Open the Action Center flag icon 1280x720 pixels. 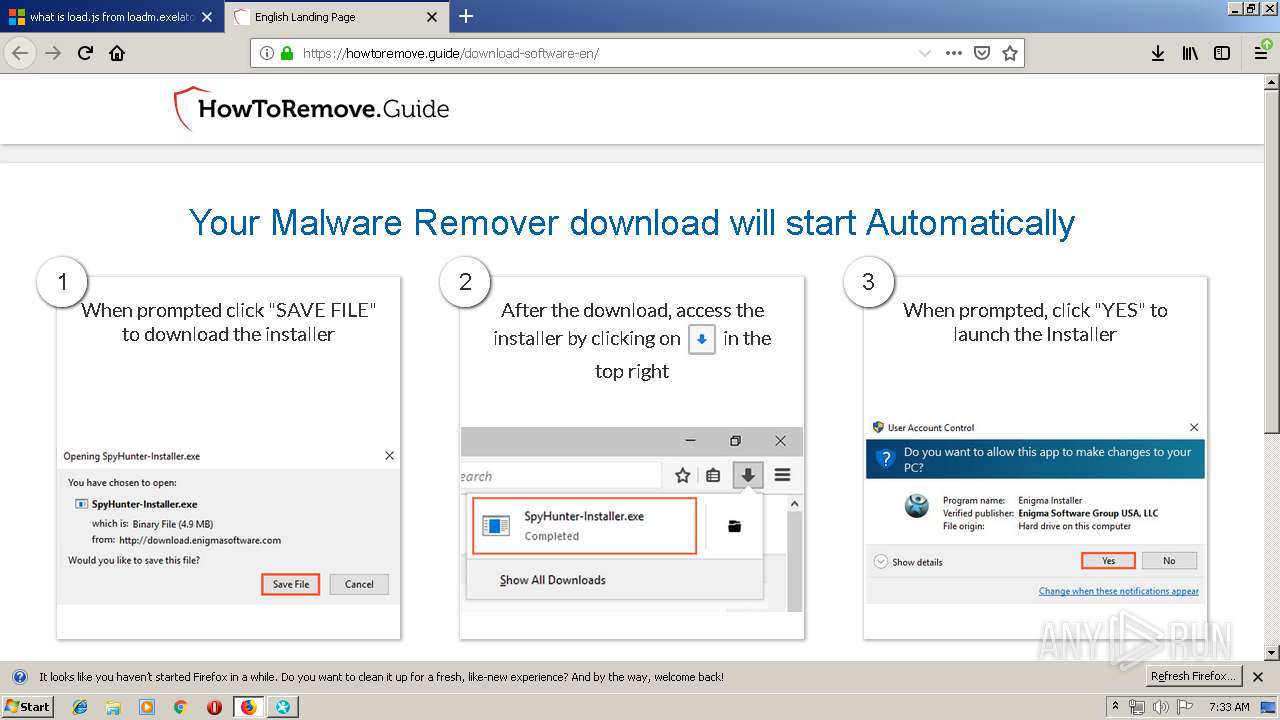pos(1186,707)
